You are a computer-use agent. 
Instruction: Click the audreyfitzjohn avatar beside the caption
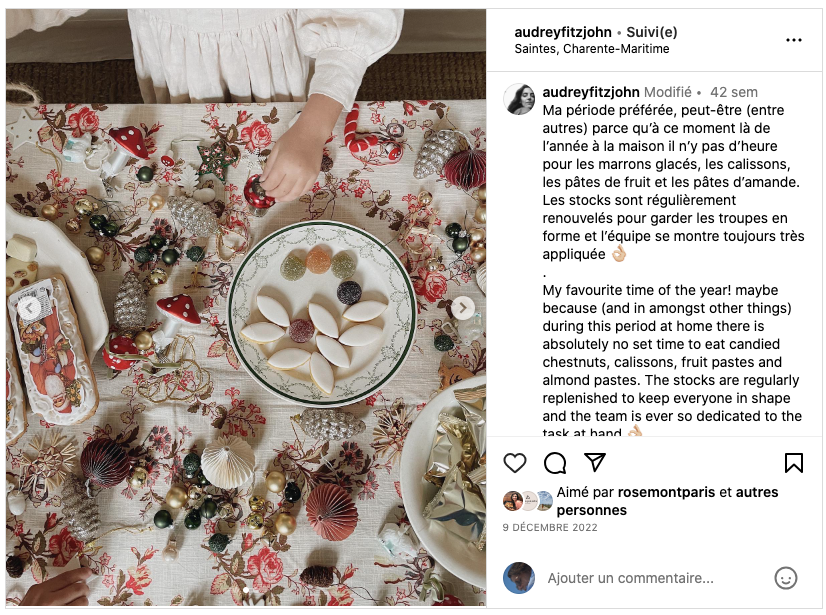519,99
